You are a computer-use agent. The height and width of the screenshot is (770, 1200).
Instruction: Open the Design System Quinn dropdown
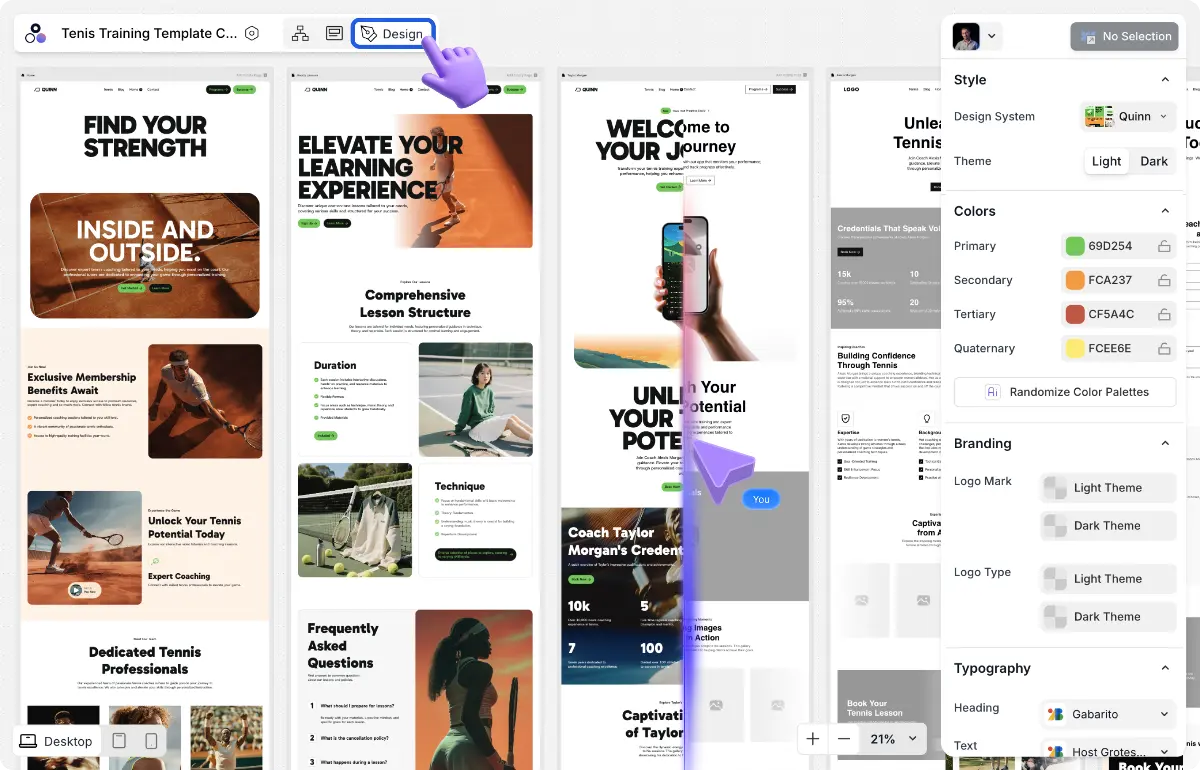[1126, 116]
